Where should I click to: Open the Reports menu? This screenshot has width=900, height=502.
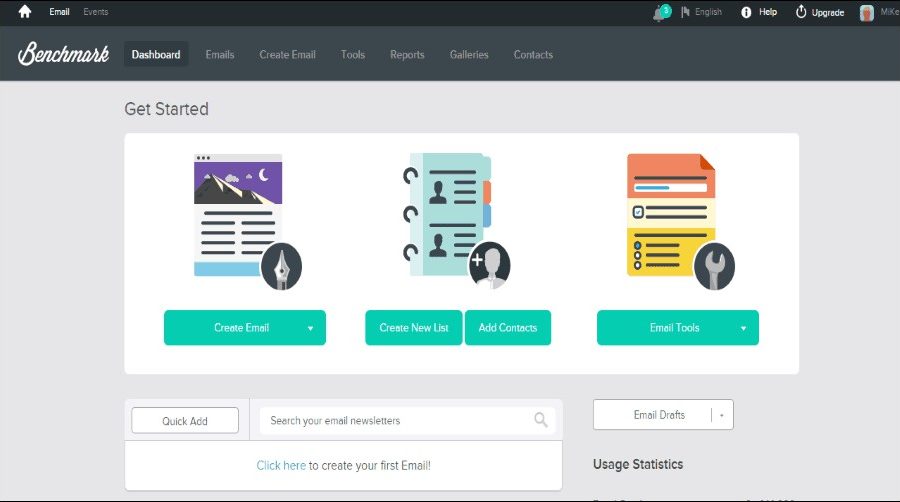pos(407,55)
